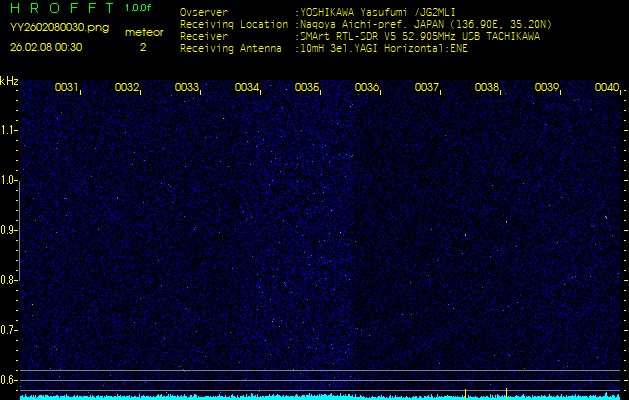Click the 0.8 kHz axis label
Viewport: 629px width, 400px height.
[x=8, y=280]
